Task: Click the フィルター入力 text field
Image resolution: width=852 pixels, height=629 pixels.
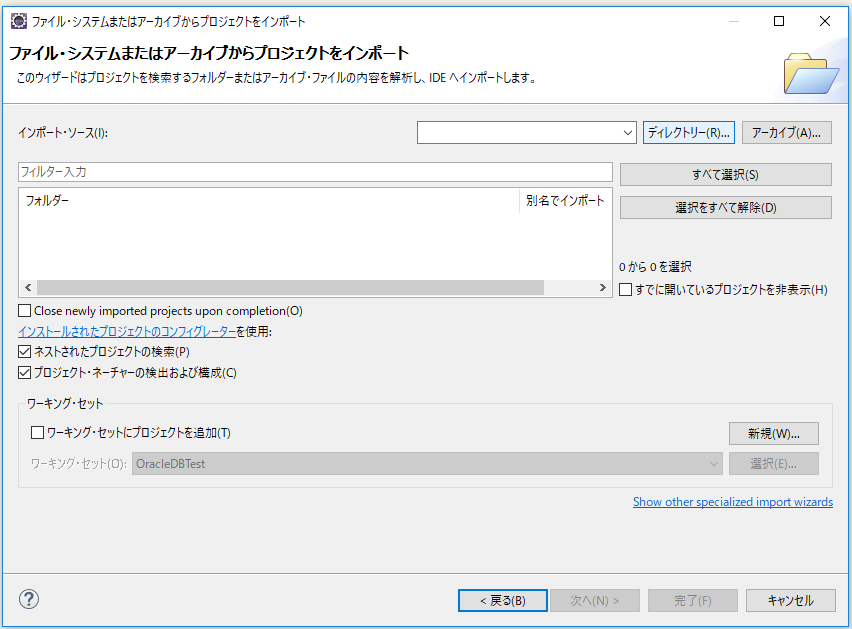Action: pyautogui.click(x=315, y=172)
